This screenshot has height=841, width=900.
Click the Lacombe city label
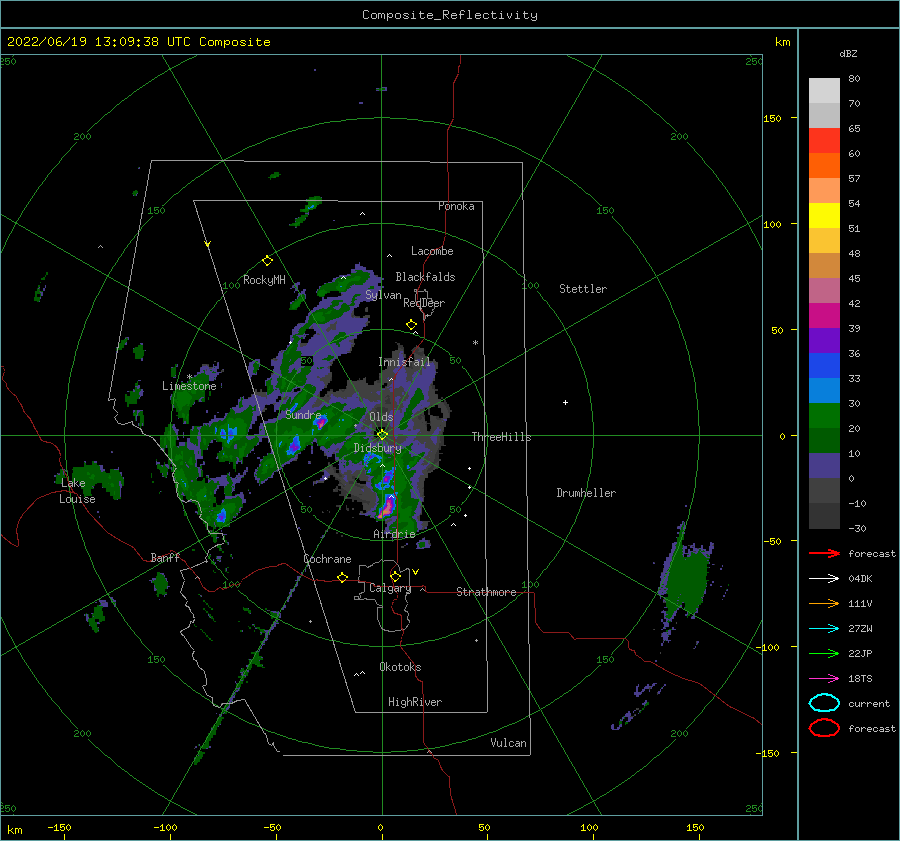click(x=432, y=251)
